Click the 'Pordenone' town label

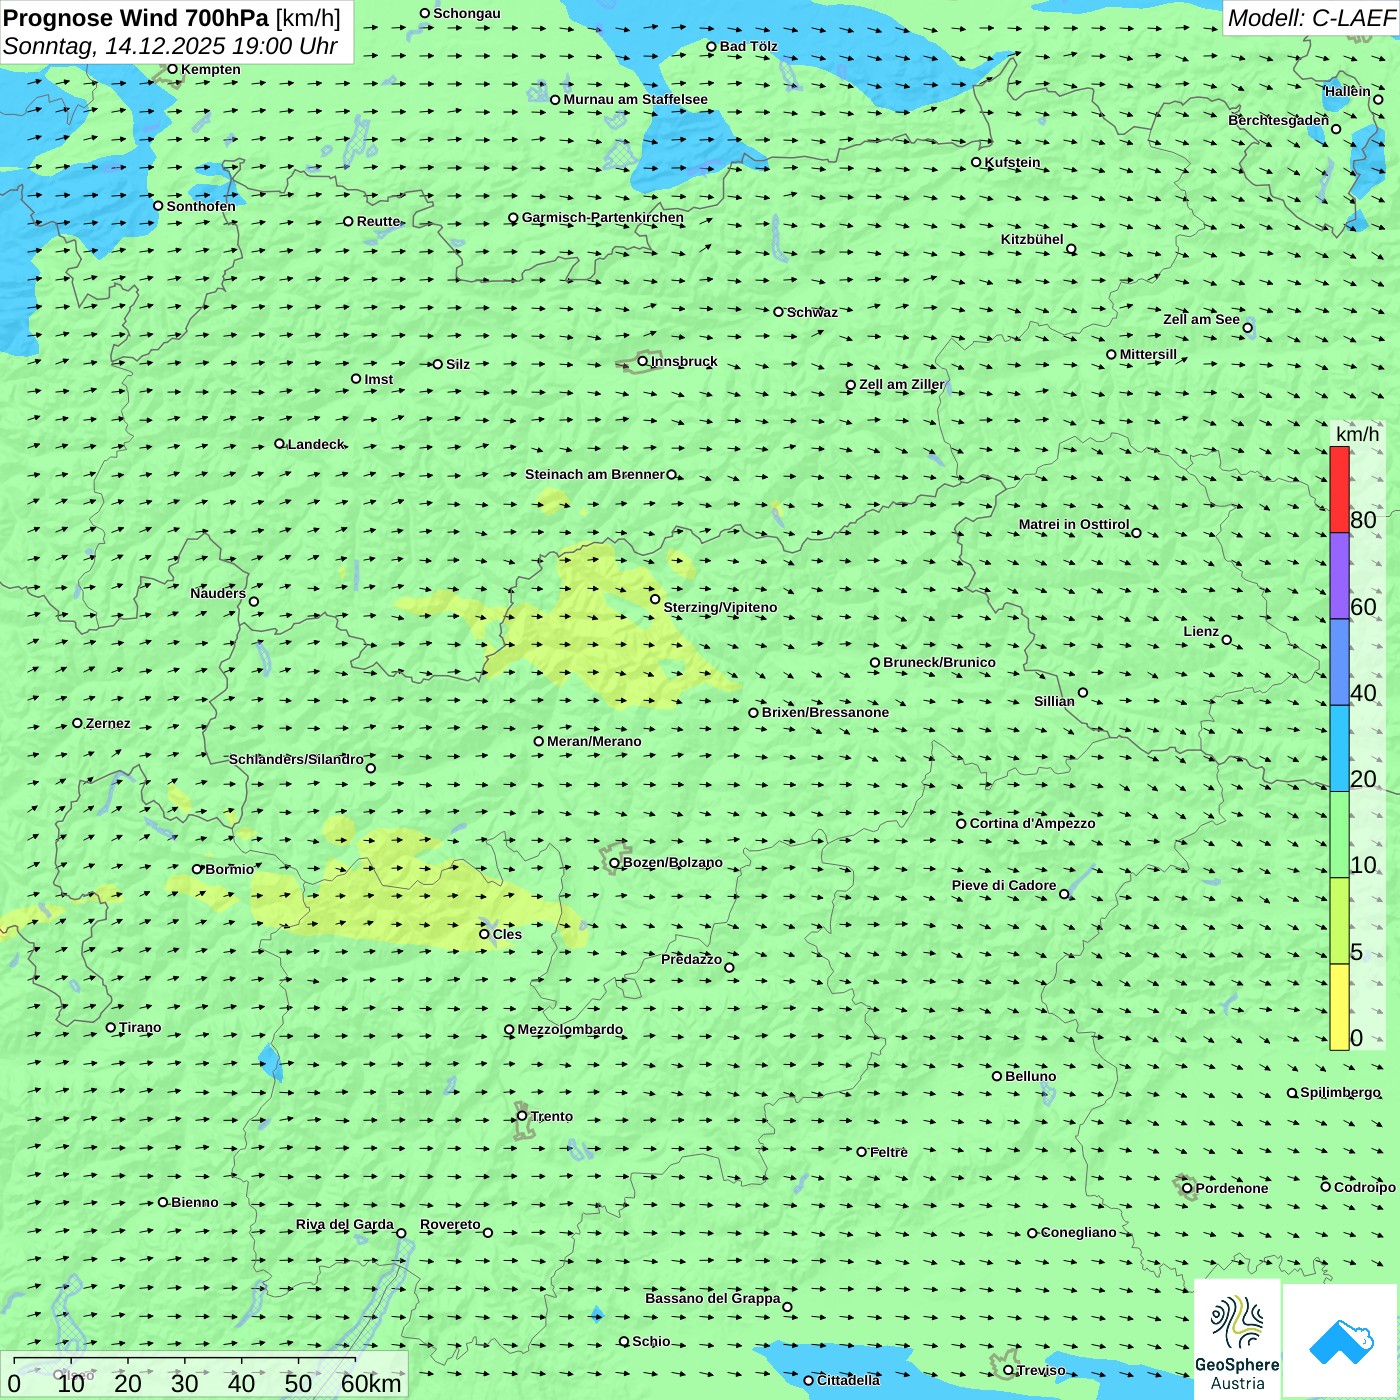point(1232,1188)
